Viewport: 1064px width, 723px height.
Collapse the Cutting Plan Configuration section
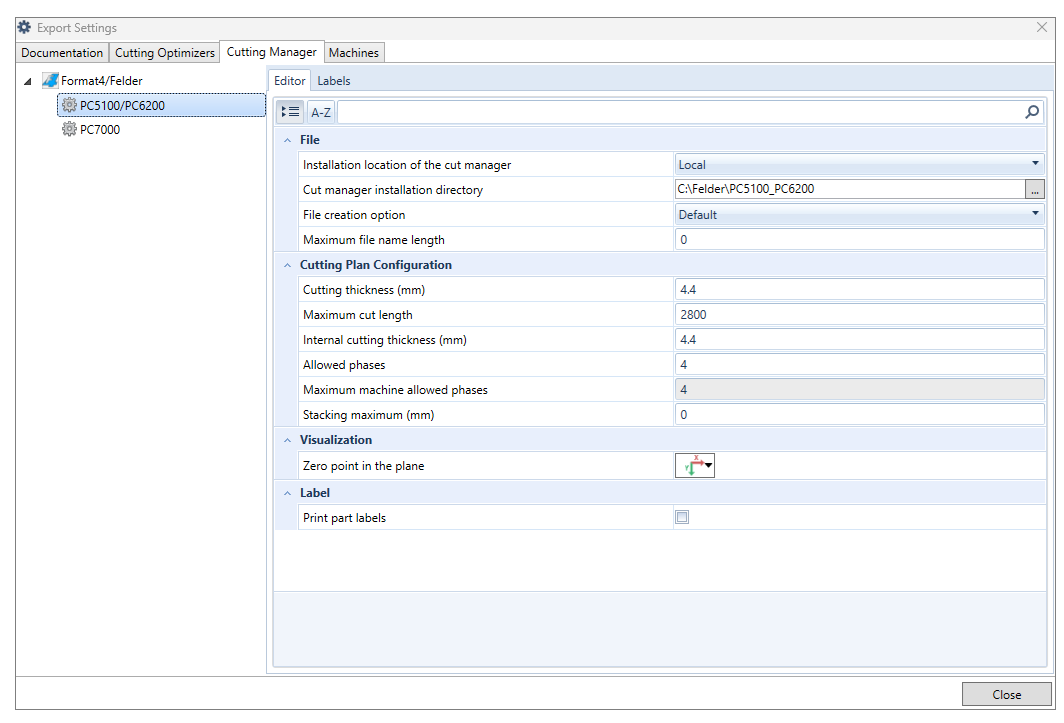[x=288, y=265]
